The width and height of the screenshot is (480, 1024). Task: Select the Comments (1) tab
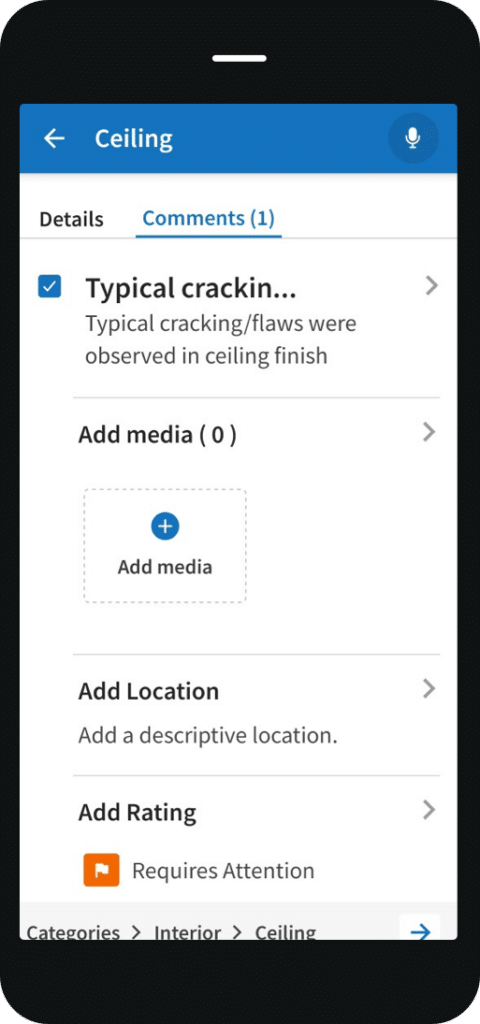(208, 218)
